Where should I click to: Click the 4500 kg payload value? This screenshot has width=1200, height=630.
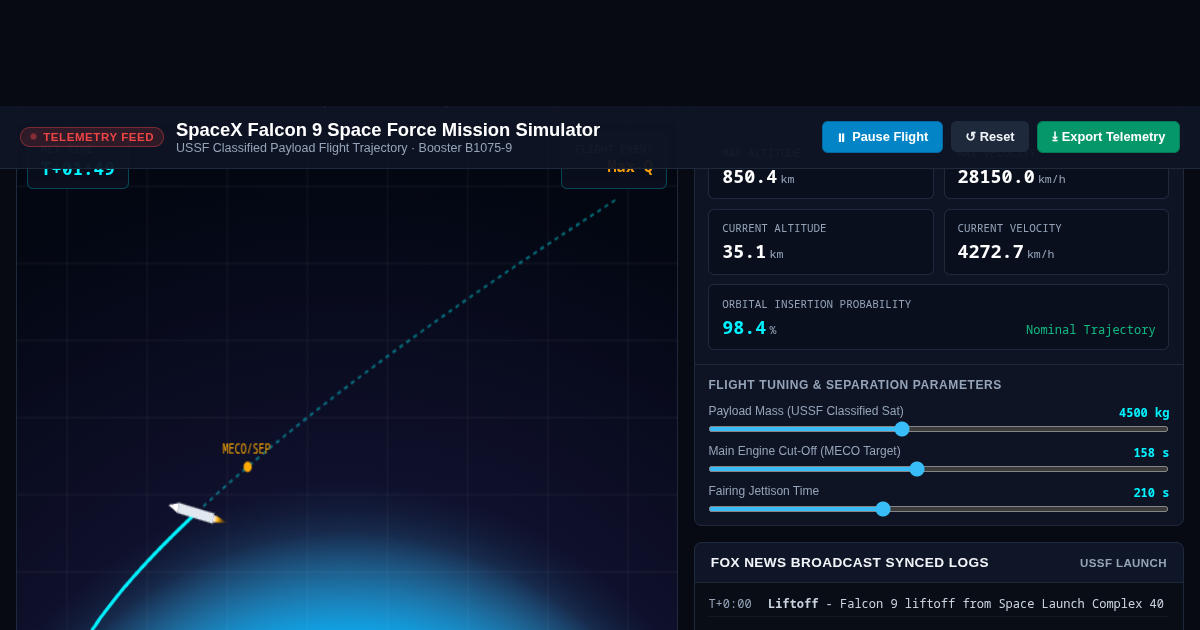1144,413
